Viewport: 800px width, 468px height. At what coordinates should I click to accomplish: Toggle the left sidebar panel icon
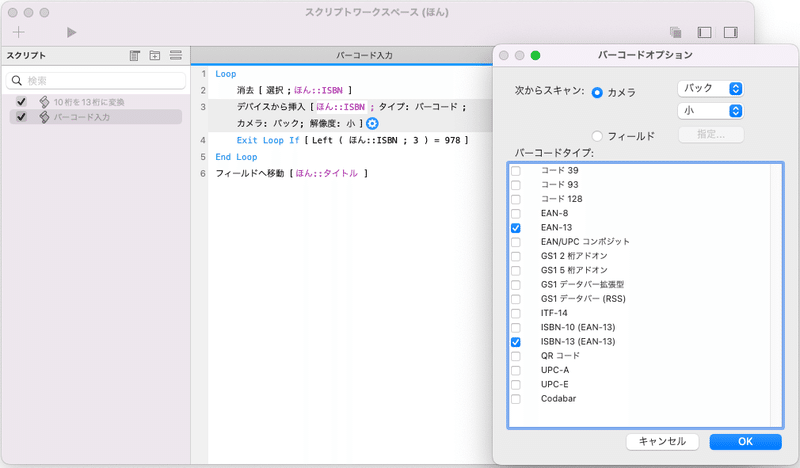point(704,33)
